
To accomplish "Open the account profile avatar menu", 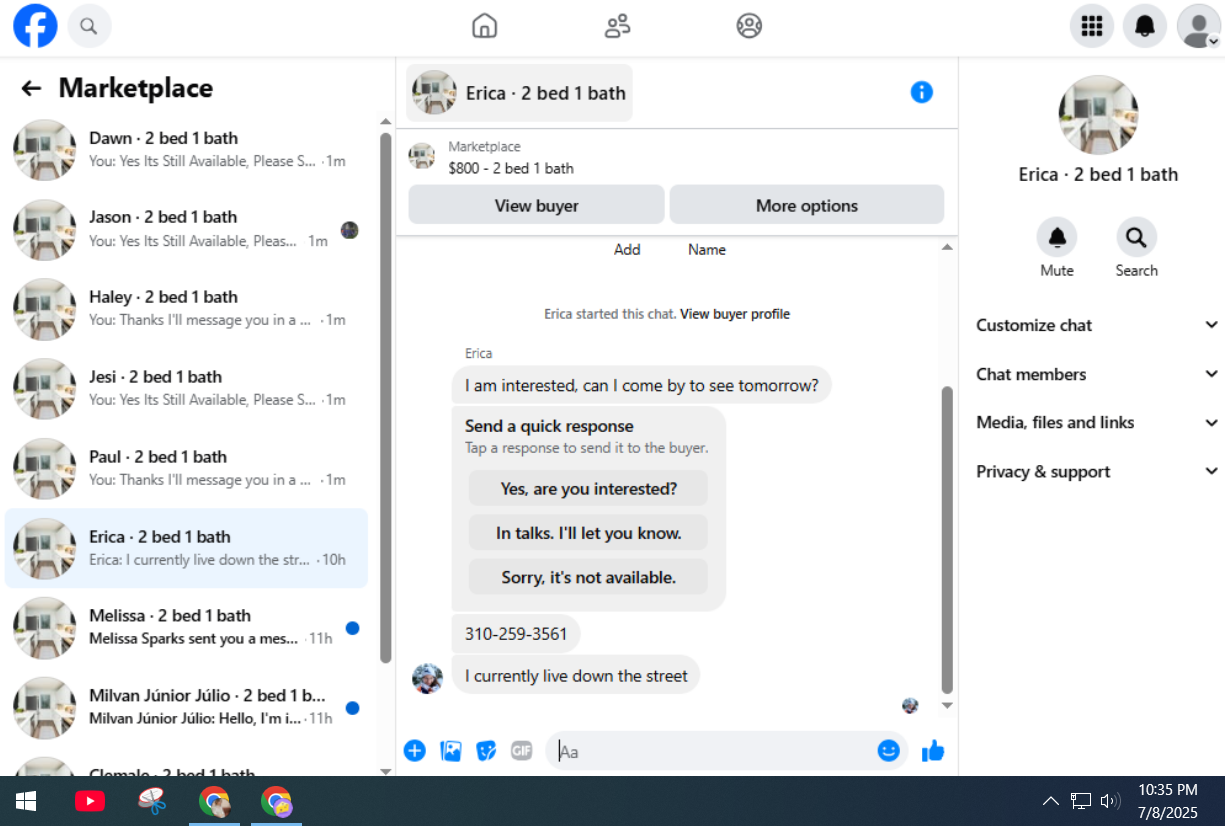I will tap(1198, 26).
